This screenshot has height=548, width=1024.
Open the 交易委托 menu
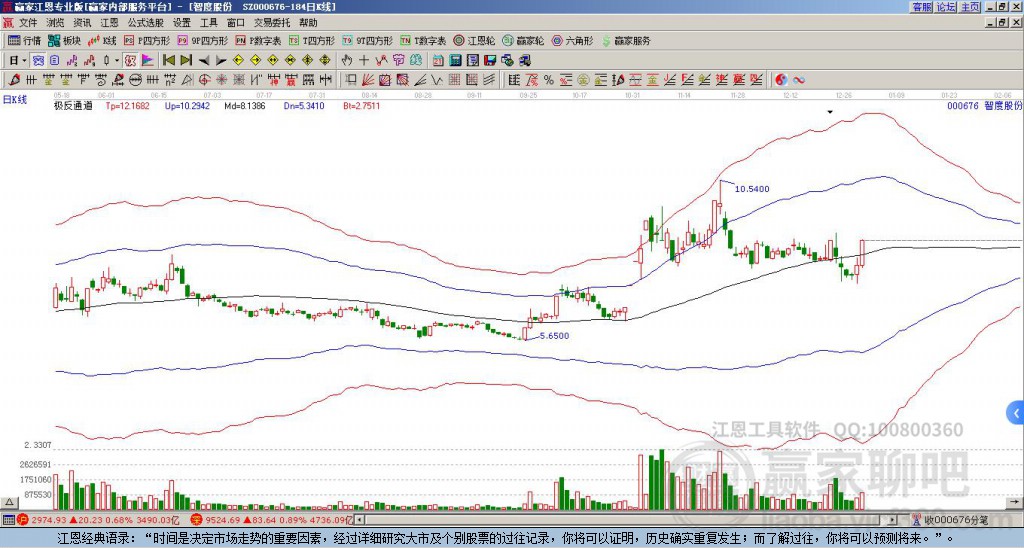272,23
